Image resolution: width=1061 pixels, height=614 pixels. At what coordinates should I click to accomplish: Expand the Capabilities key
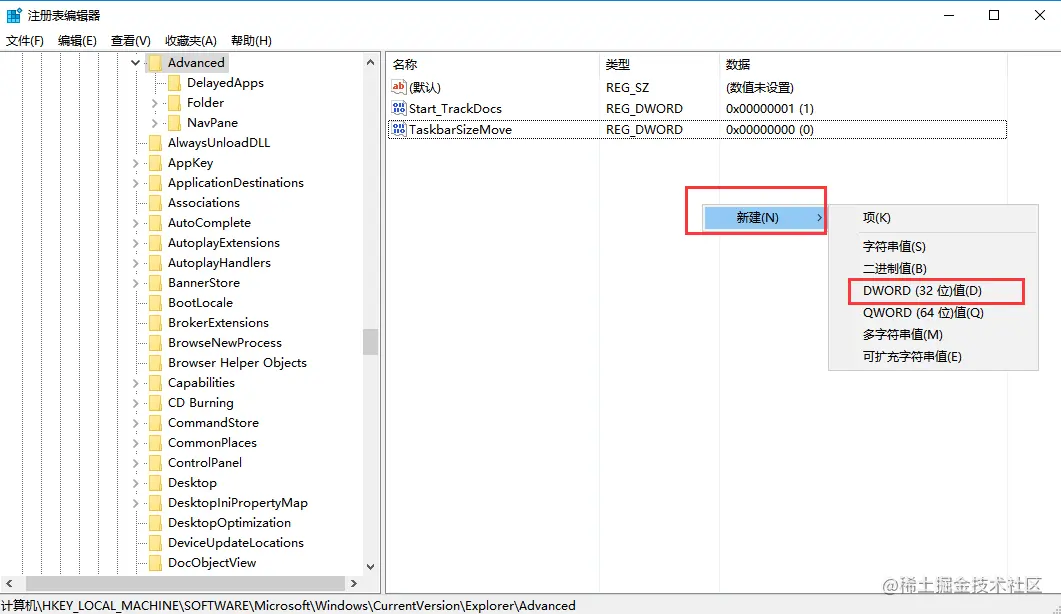[135, 382]
